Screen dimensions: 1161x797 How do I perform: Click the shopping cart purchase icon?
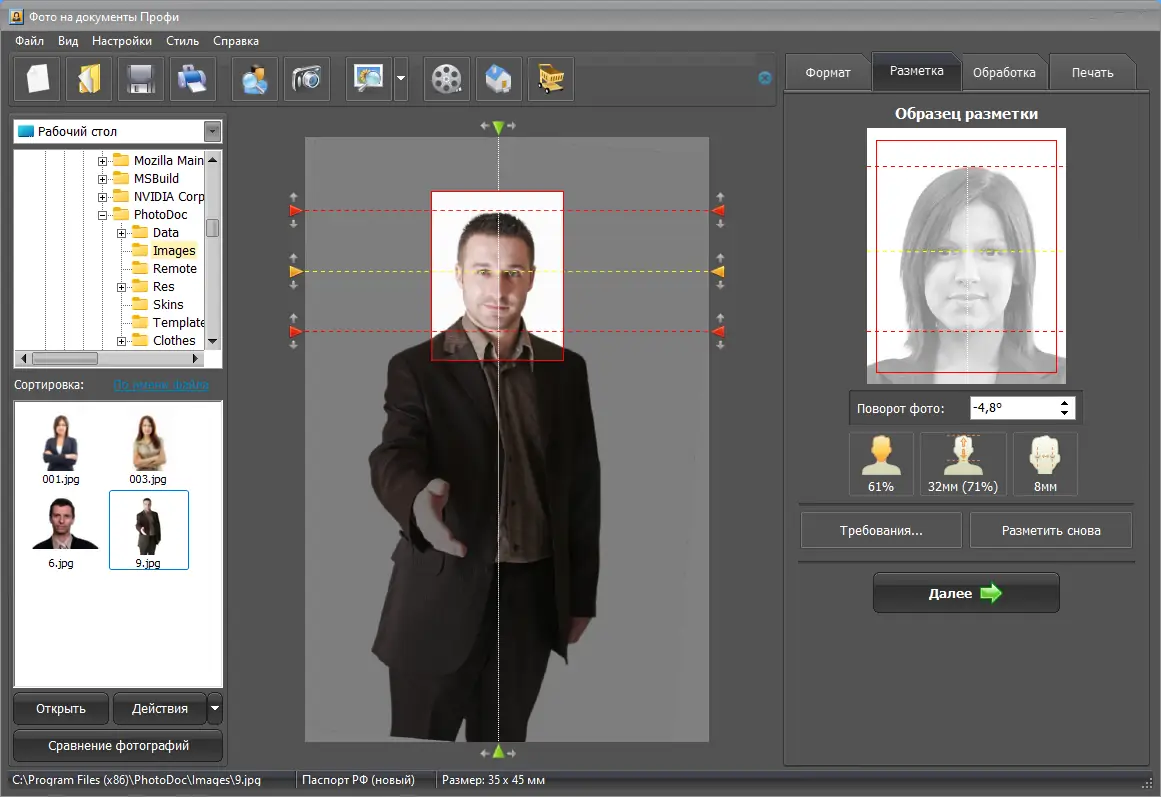[551, 79]
